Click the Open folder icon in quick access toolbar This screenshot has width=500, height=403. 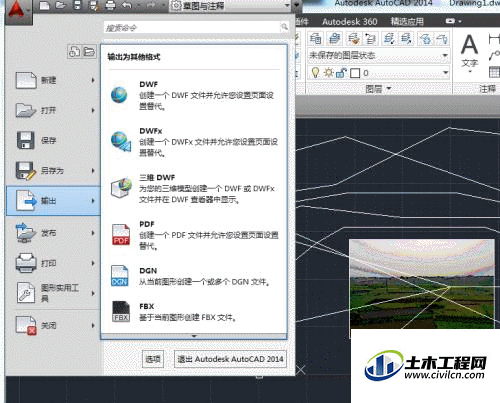pyautogui.click(x=61, y=5)
